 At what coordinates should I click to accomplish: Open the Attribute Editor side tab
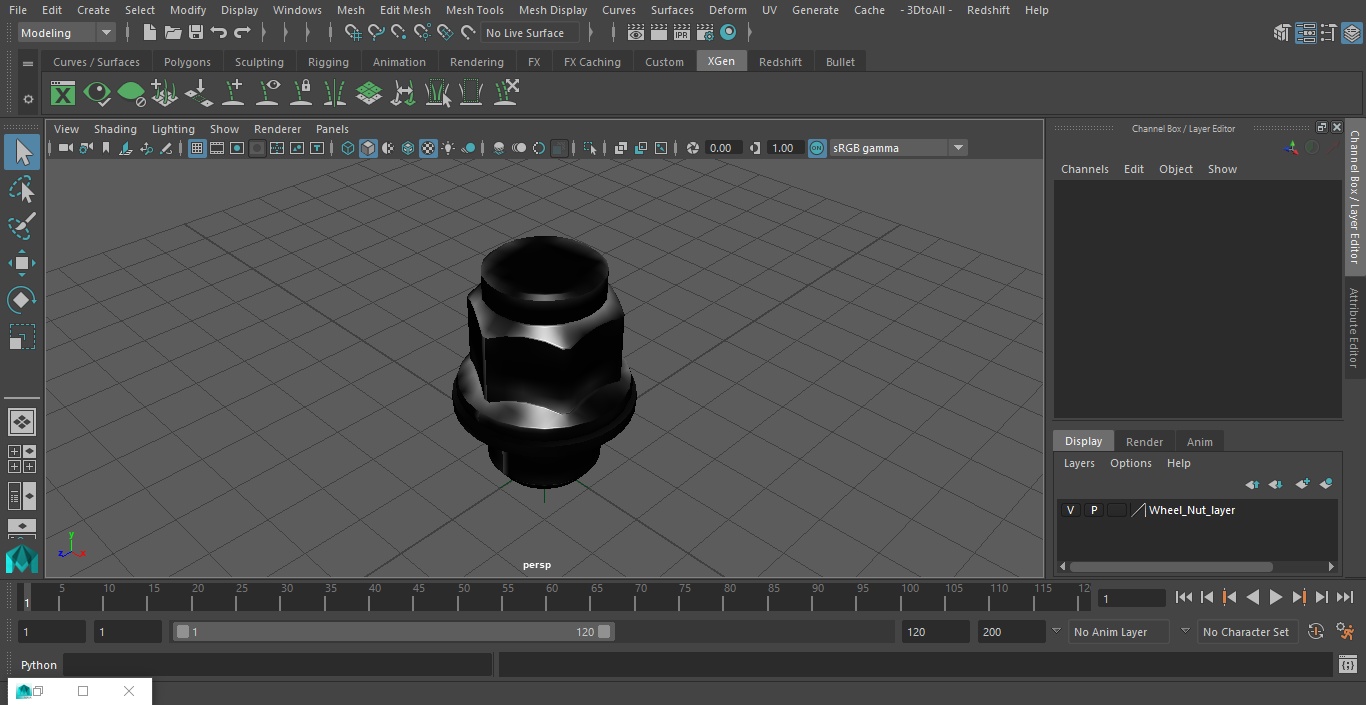tap(1354, 328)
